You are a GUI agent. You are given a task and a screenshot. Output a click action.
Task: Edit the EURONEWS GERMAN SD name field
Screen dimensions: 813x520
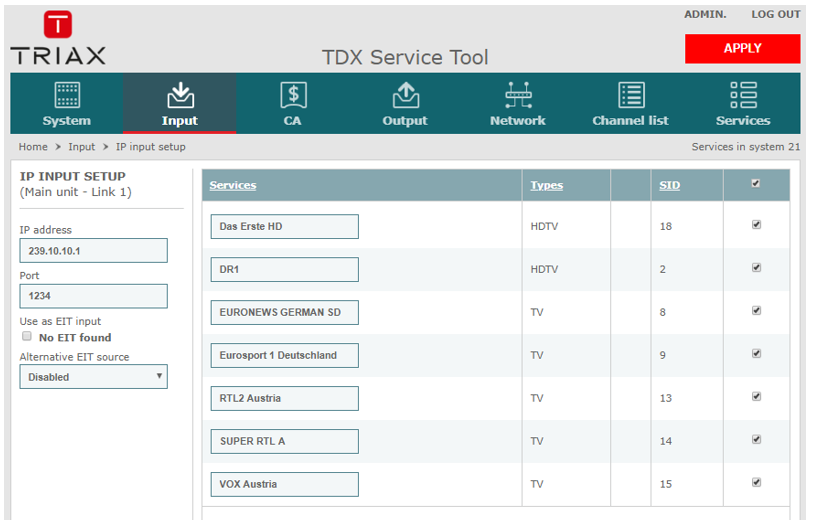click(x=285, y=313)
